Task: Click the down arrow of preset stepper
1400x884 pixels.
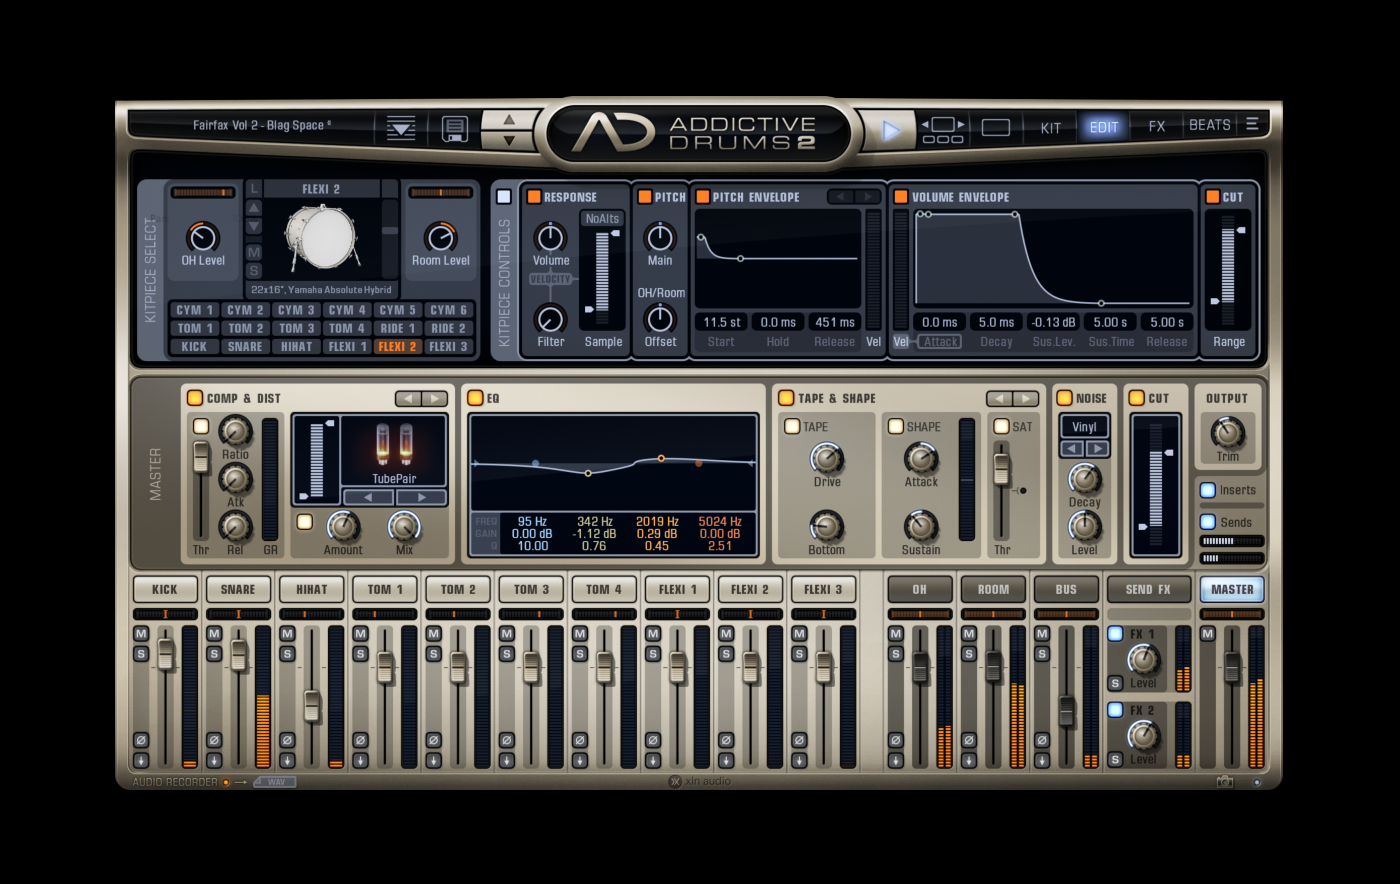Action: (x=510, y=139)
